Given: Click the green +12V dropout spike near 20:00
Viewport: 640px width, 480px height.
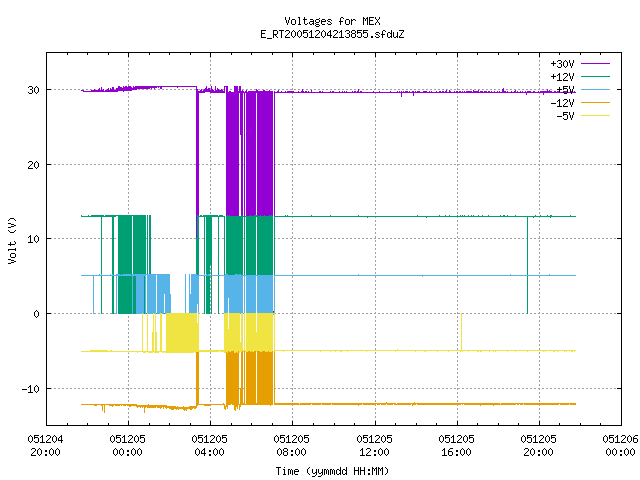Looking at the screenshot, I should pos(527,265).
